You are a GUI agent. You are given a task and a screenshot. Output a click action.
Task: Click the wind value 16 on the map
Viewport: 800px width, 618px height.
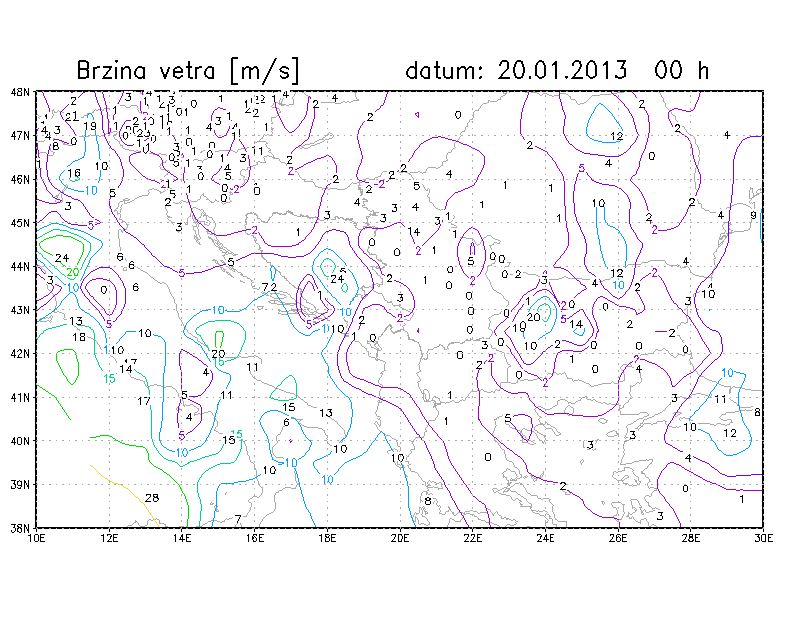(x=74, y=174)
